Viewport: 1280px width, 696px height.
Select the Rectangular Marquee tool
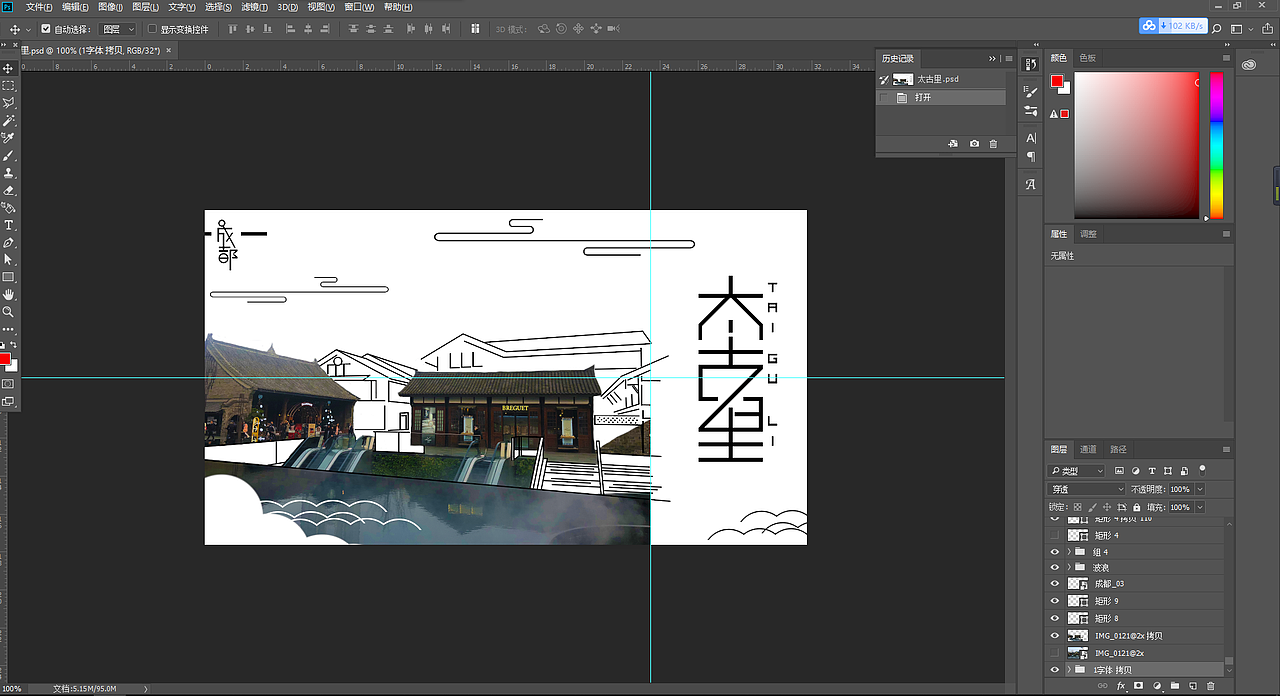pyautogui.click(x=9, y=86)
